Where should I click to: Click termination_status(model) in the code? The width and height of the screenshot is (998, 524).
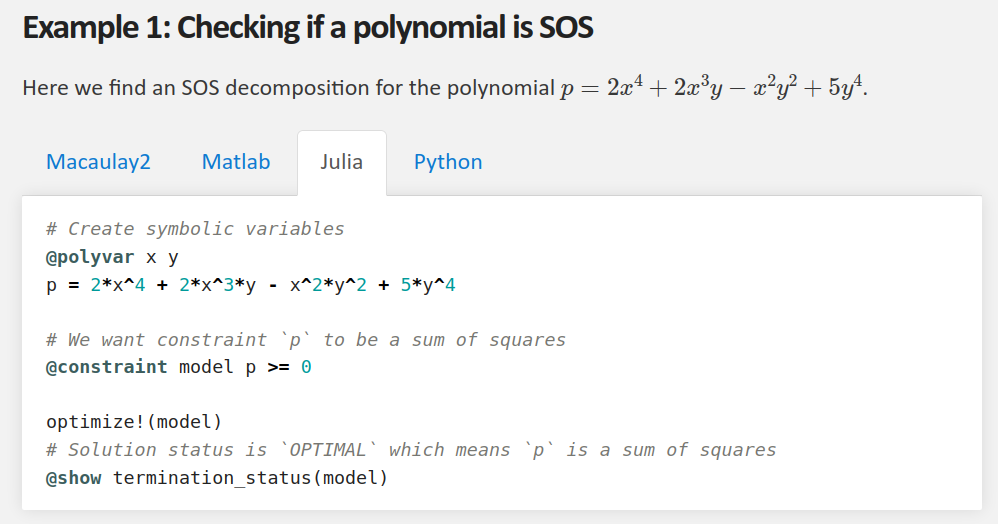click(x=250, y=478)
